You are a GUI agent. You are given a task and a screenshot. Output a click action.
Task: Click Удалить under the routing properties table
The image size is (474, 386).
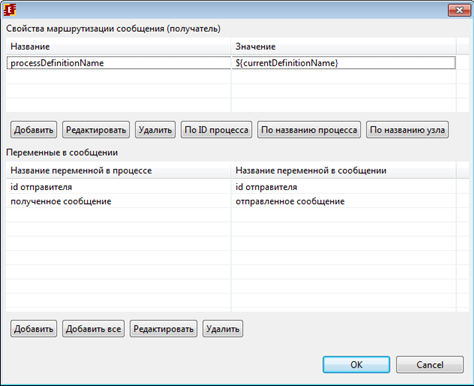click(155, 130)
